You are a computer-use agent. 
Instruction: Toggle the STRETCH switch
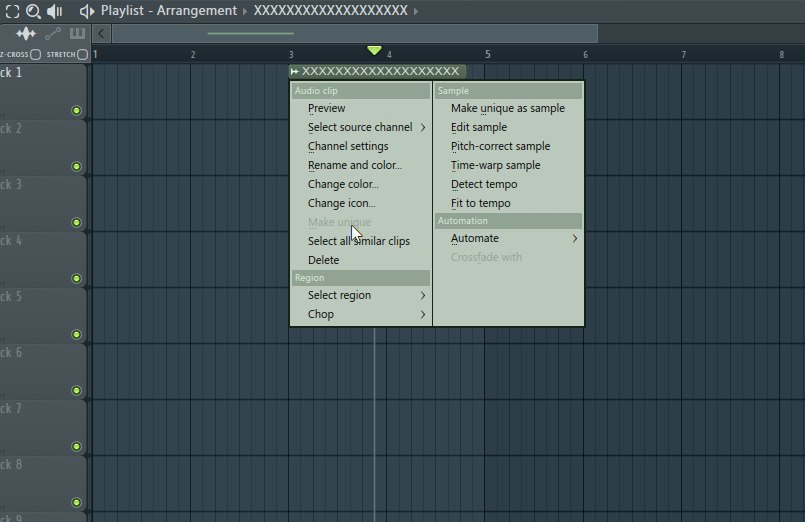pos(82,54)
